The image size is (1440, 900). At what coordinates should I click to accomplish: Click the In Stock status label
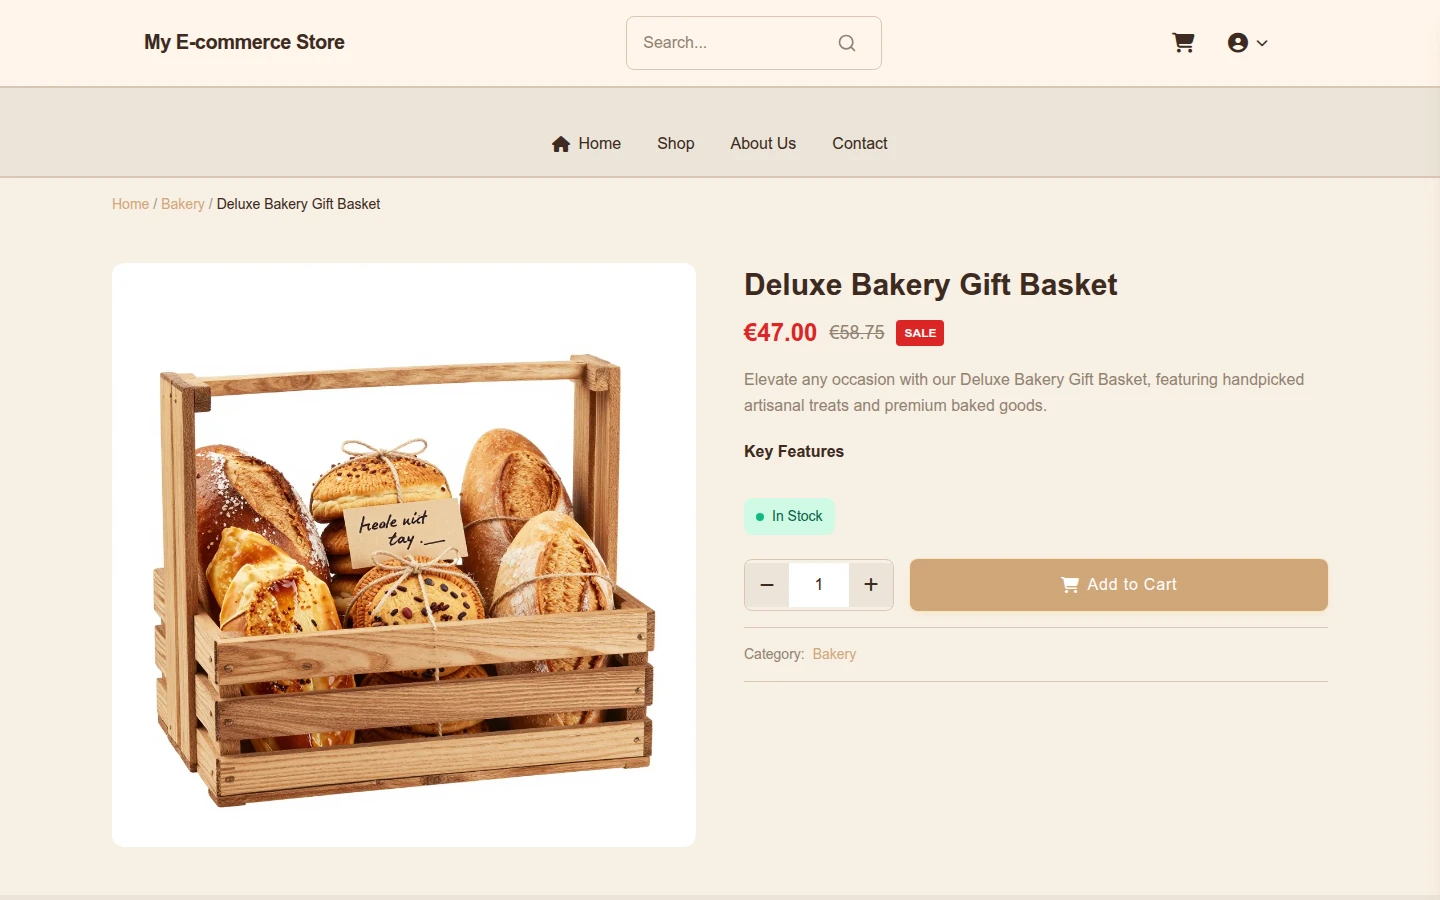[789, 516]
